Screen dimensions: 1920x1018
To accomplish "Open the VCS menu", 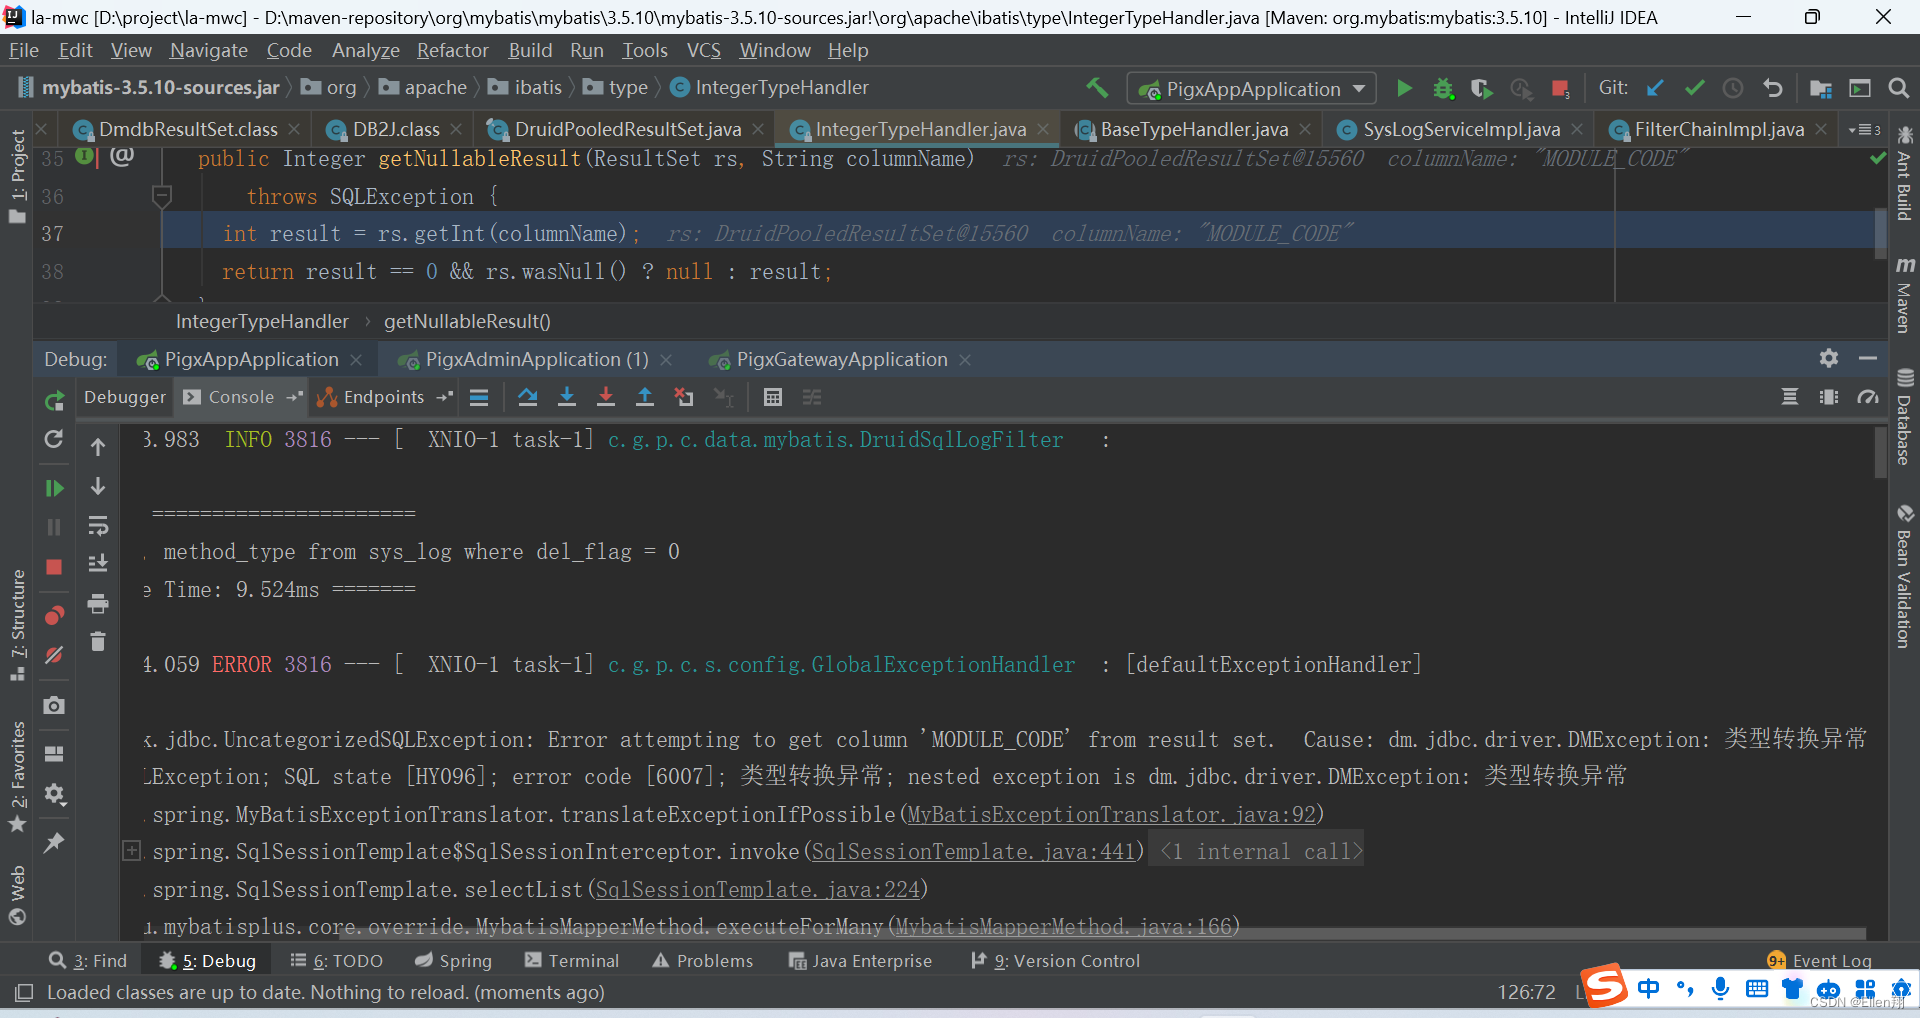I will 703,50.
